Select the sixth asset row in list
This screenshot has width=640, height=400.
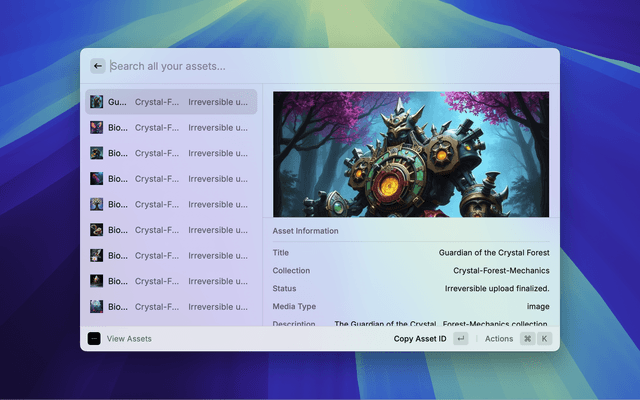coord(170,230)
